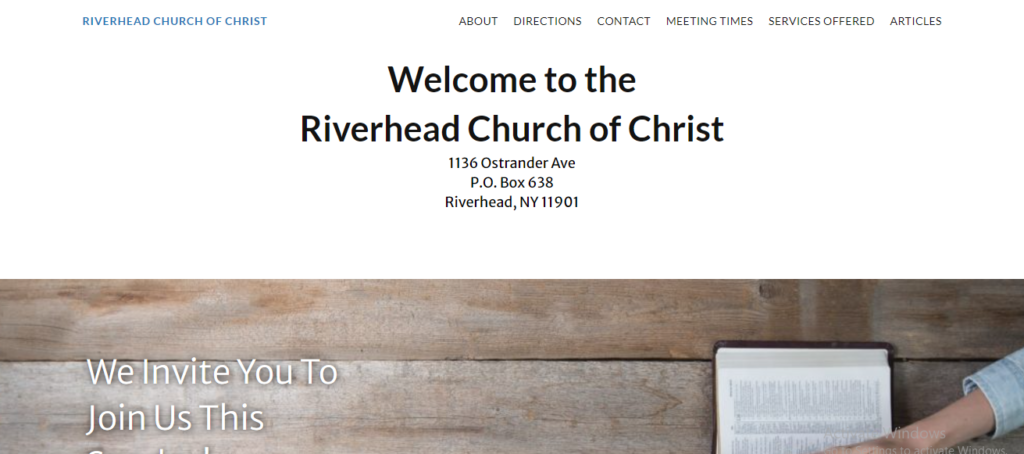
Task: Click the Riverhead Church of Christ site title
Action: click(x=174, y=21)
